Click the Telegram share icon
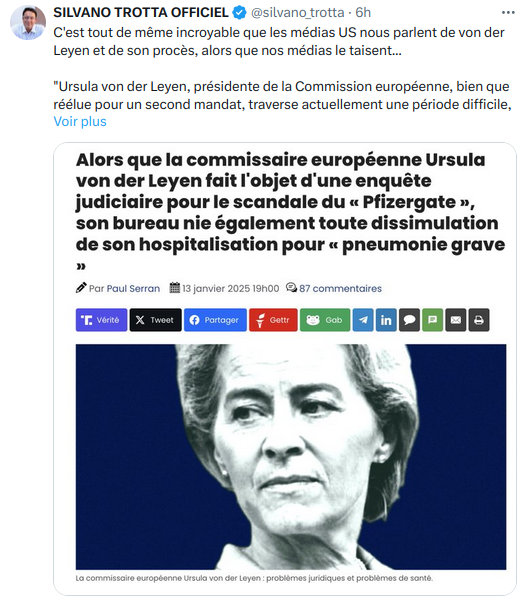The height and width of the screenshot is (597, 517). pyautogui.click(x=363, y=320)
